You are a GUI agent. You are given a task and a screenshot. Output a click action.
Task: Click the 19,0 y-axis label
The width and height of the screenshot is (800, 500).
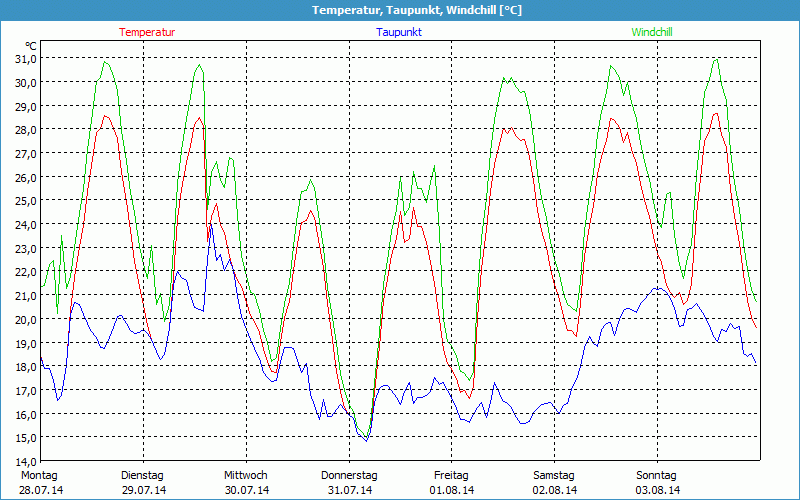point(26,343)
